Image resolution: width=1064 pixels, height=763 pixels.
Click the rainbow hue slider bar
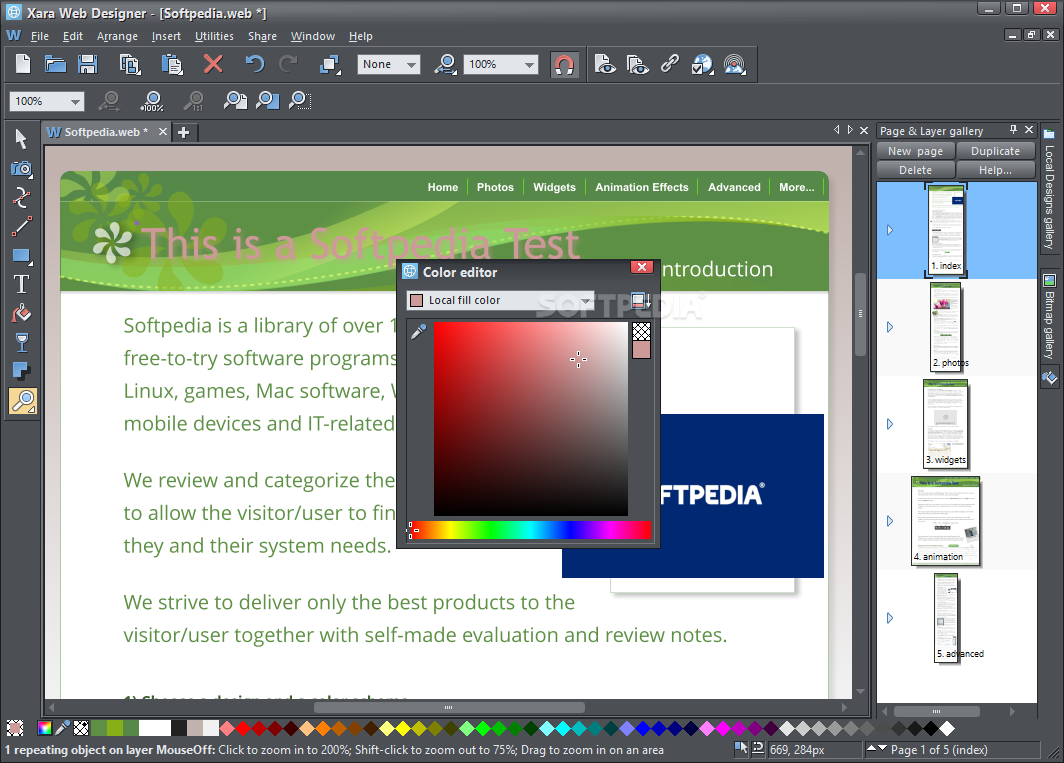point(530,531)
